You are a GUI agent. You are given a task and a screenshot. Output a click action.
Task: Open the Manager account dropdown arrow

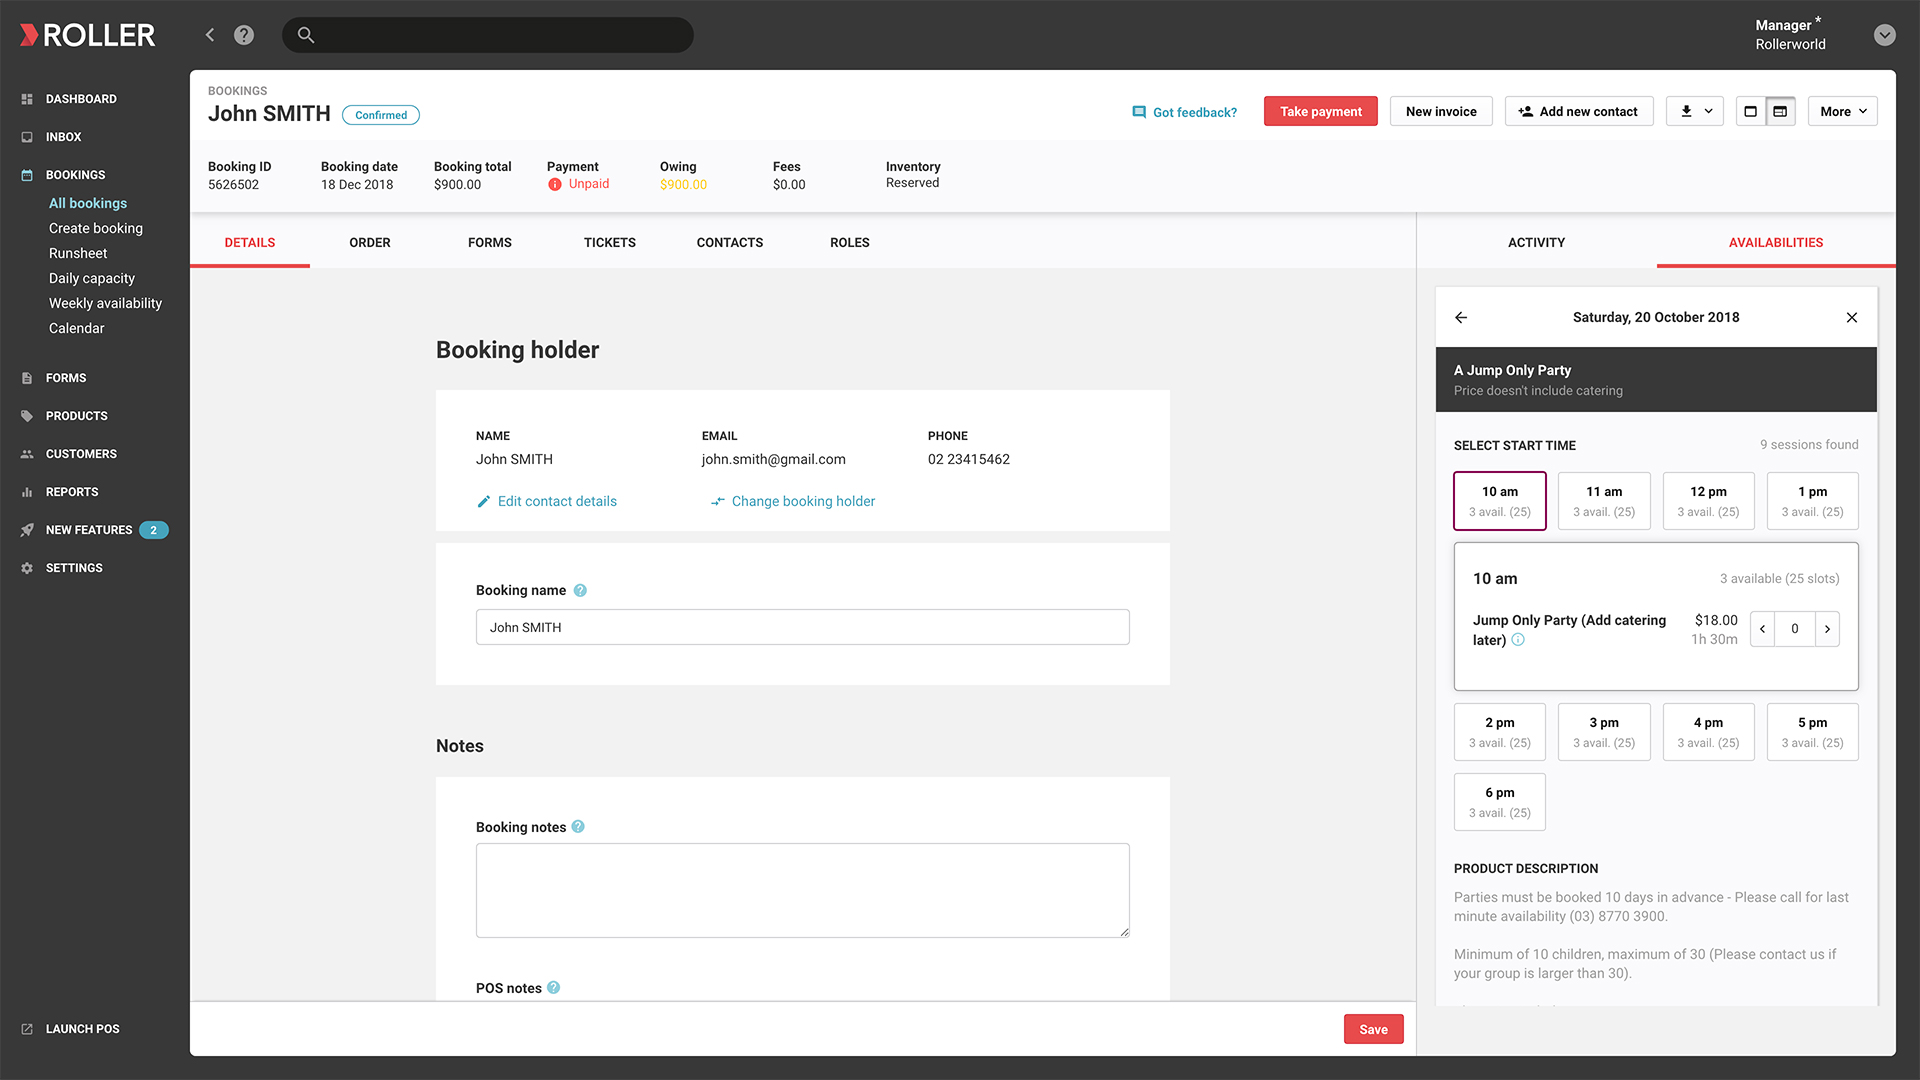coord(1884,35)
